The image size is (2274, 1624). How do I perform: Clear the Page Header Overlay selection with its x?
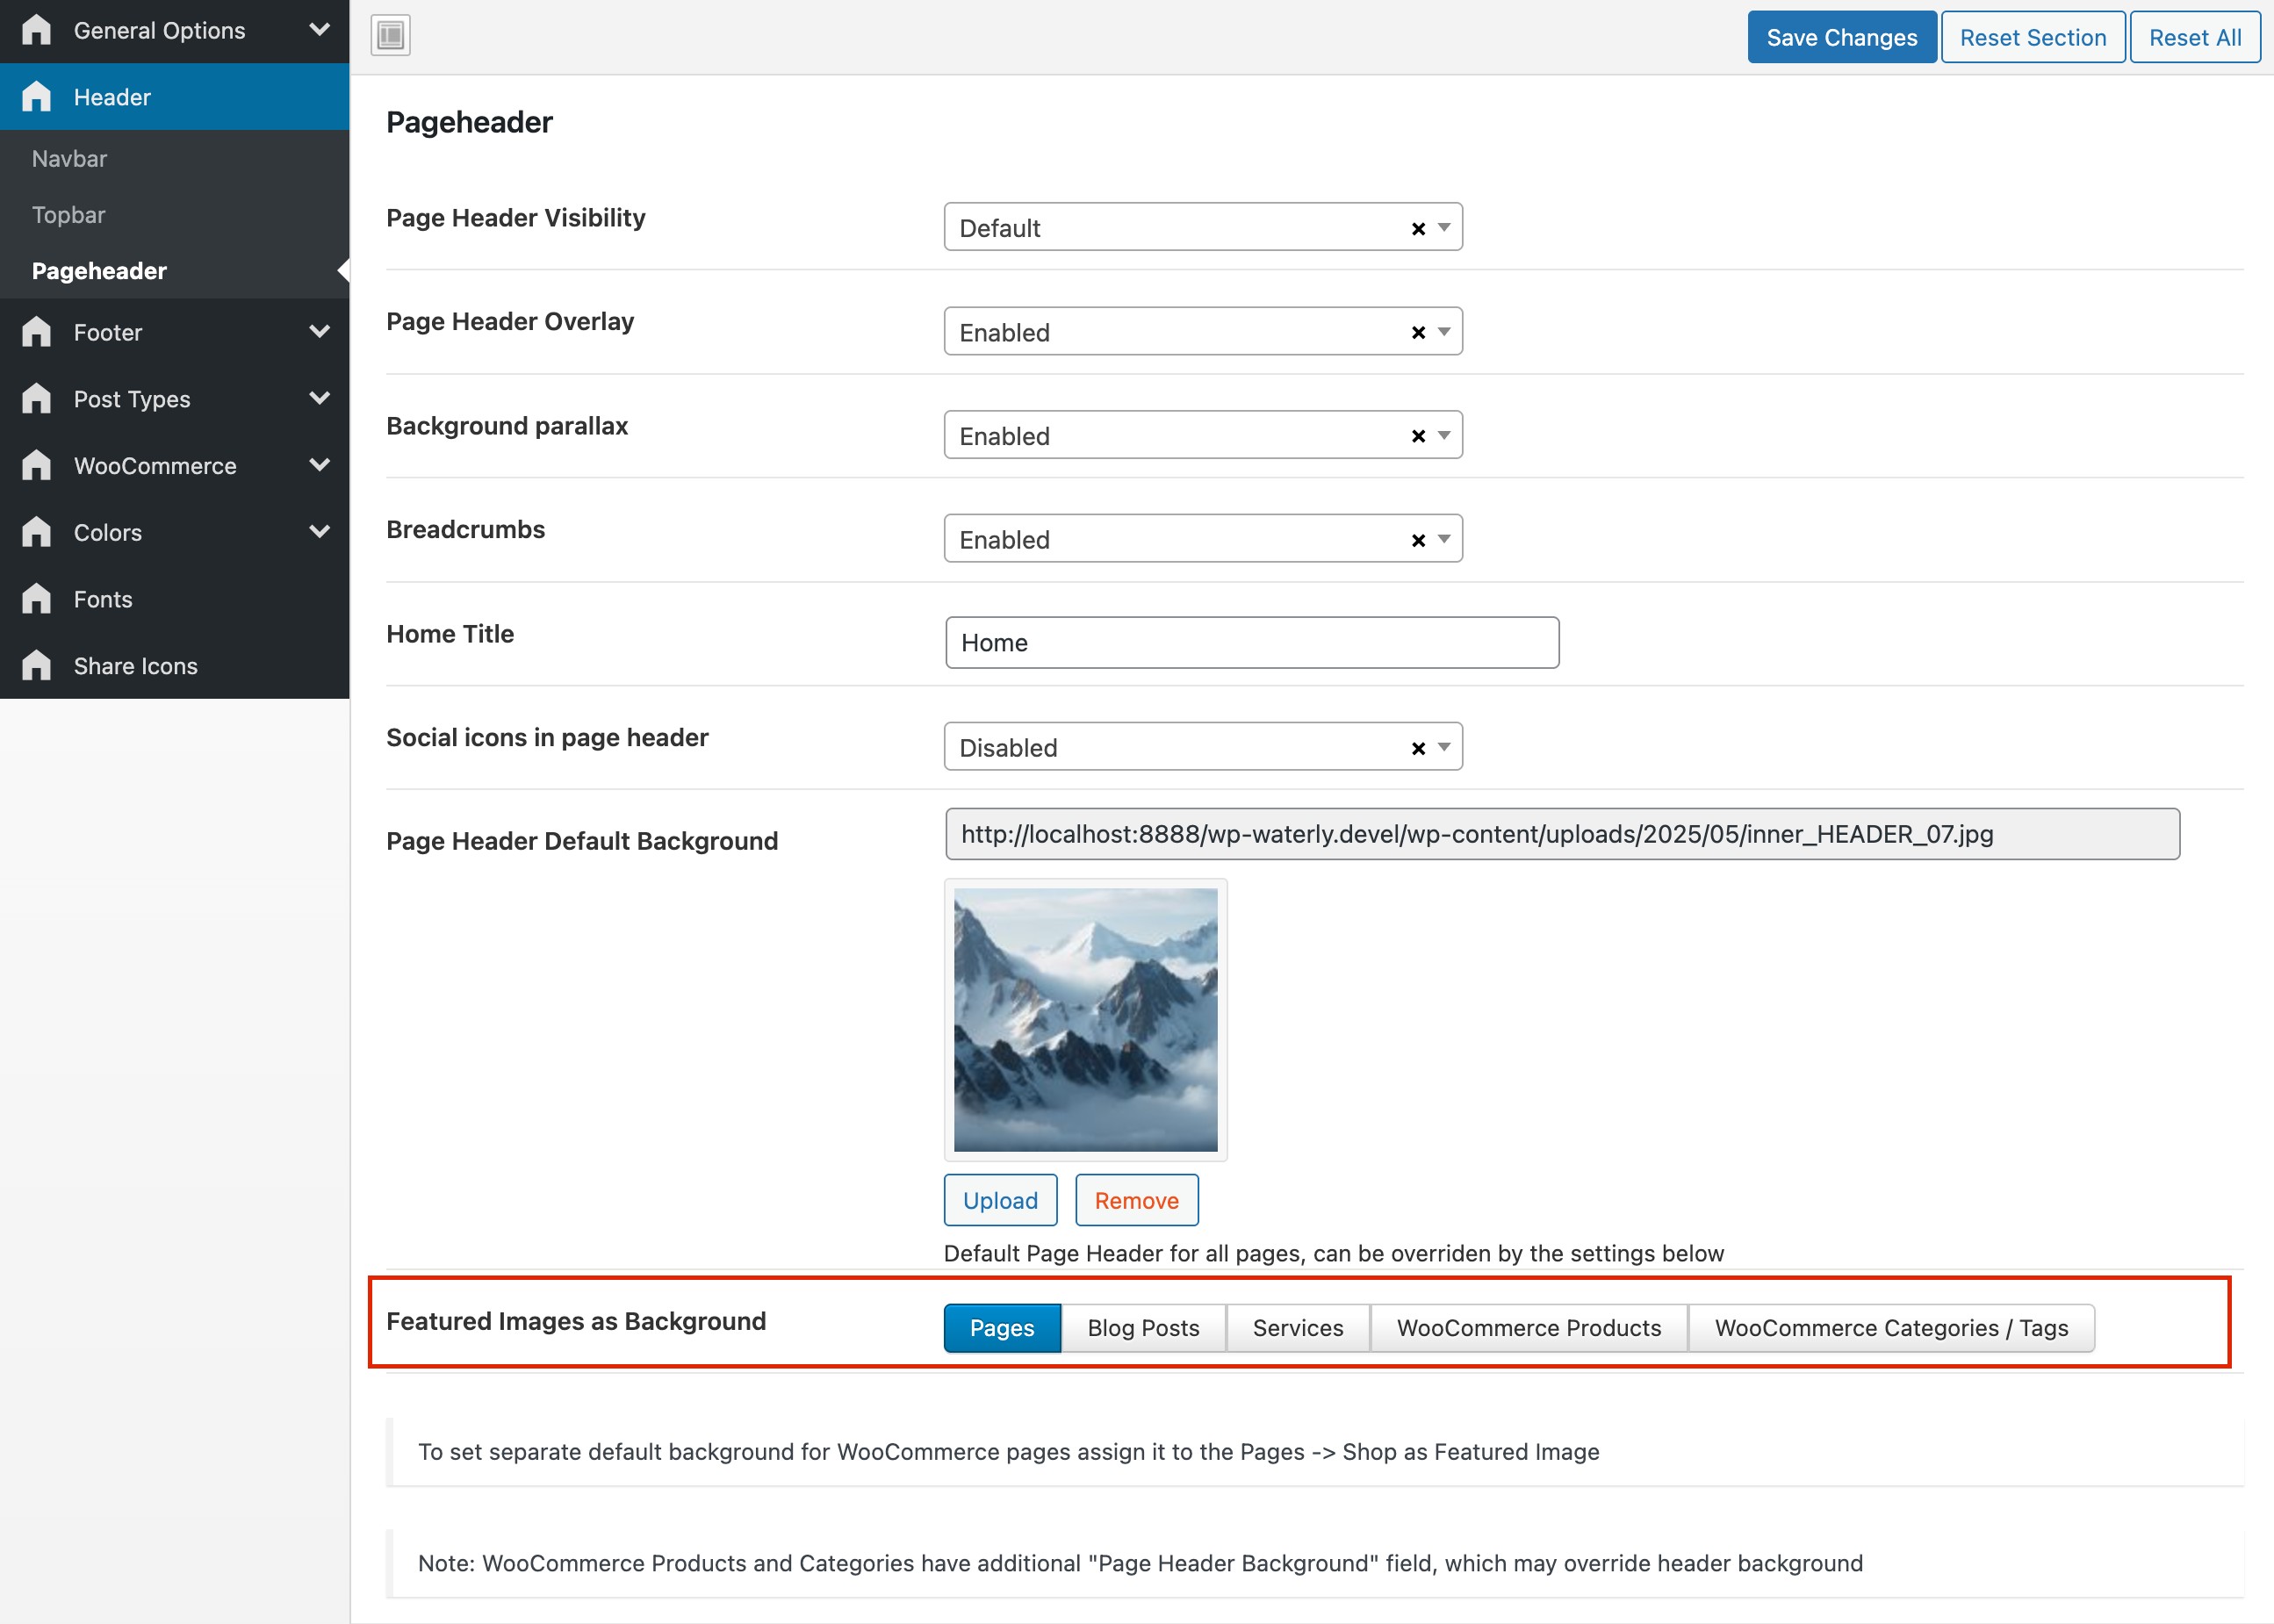tap(1417, 332)
